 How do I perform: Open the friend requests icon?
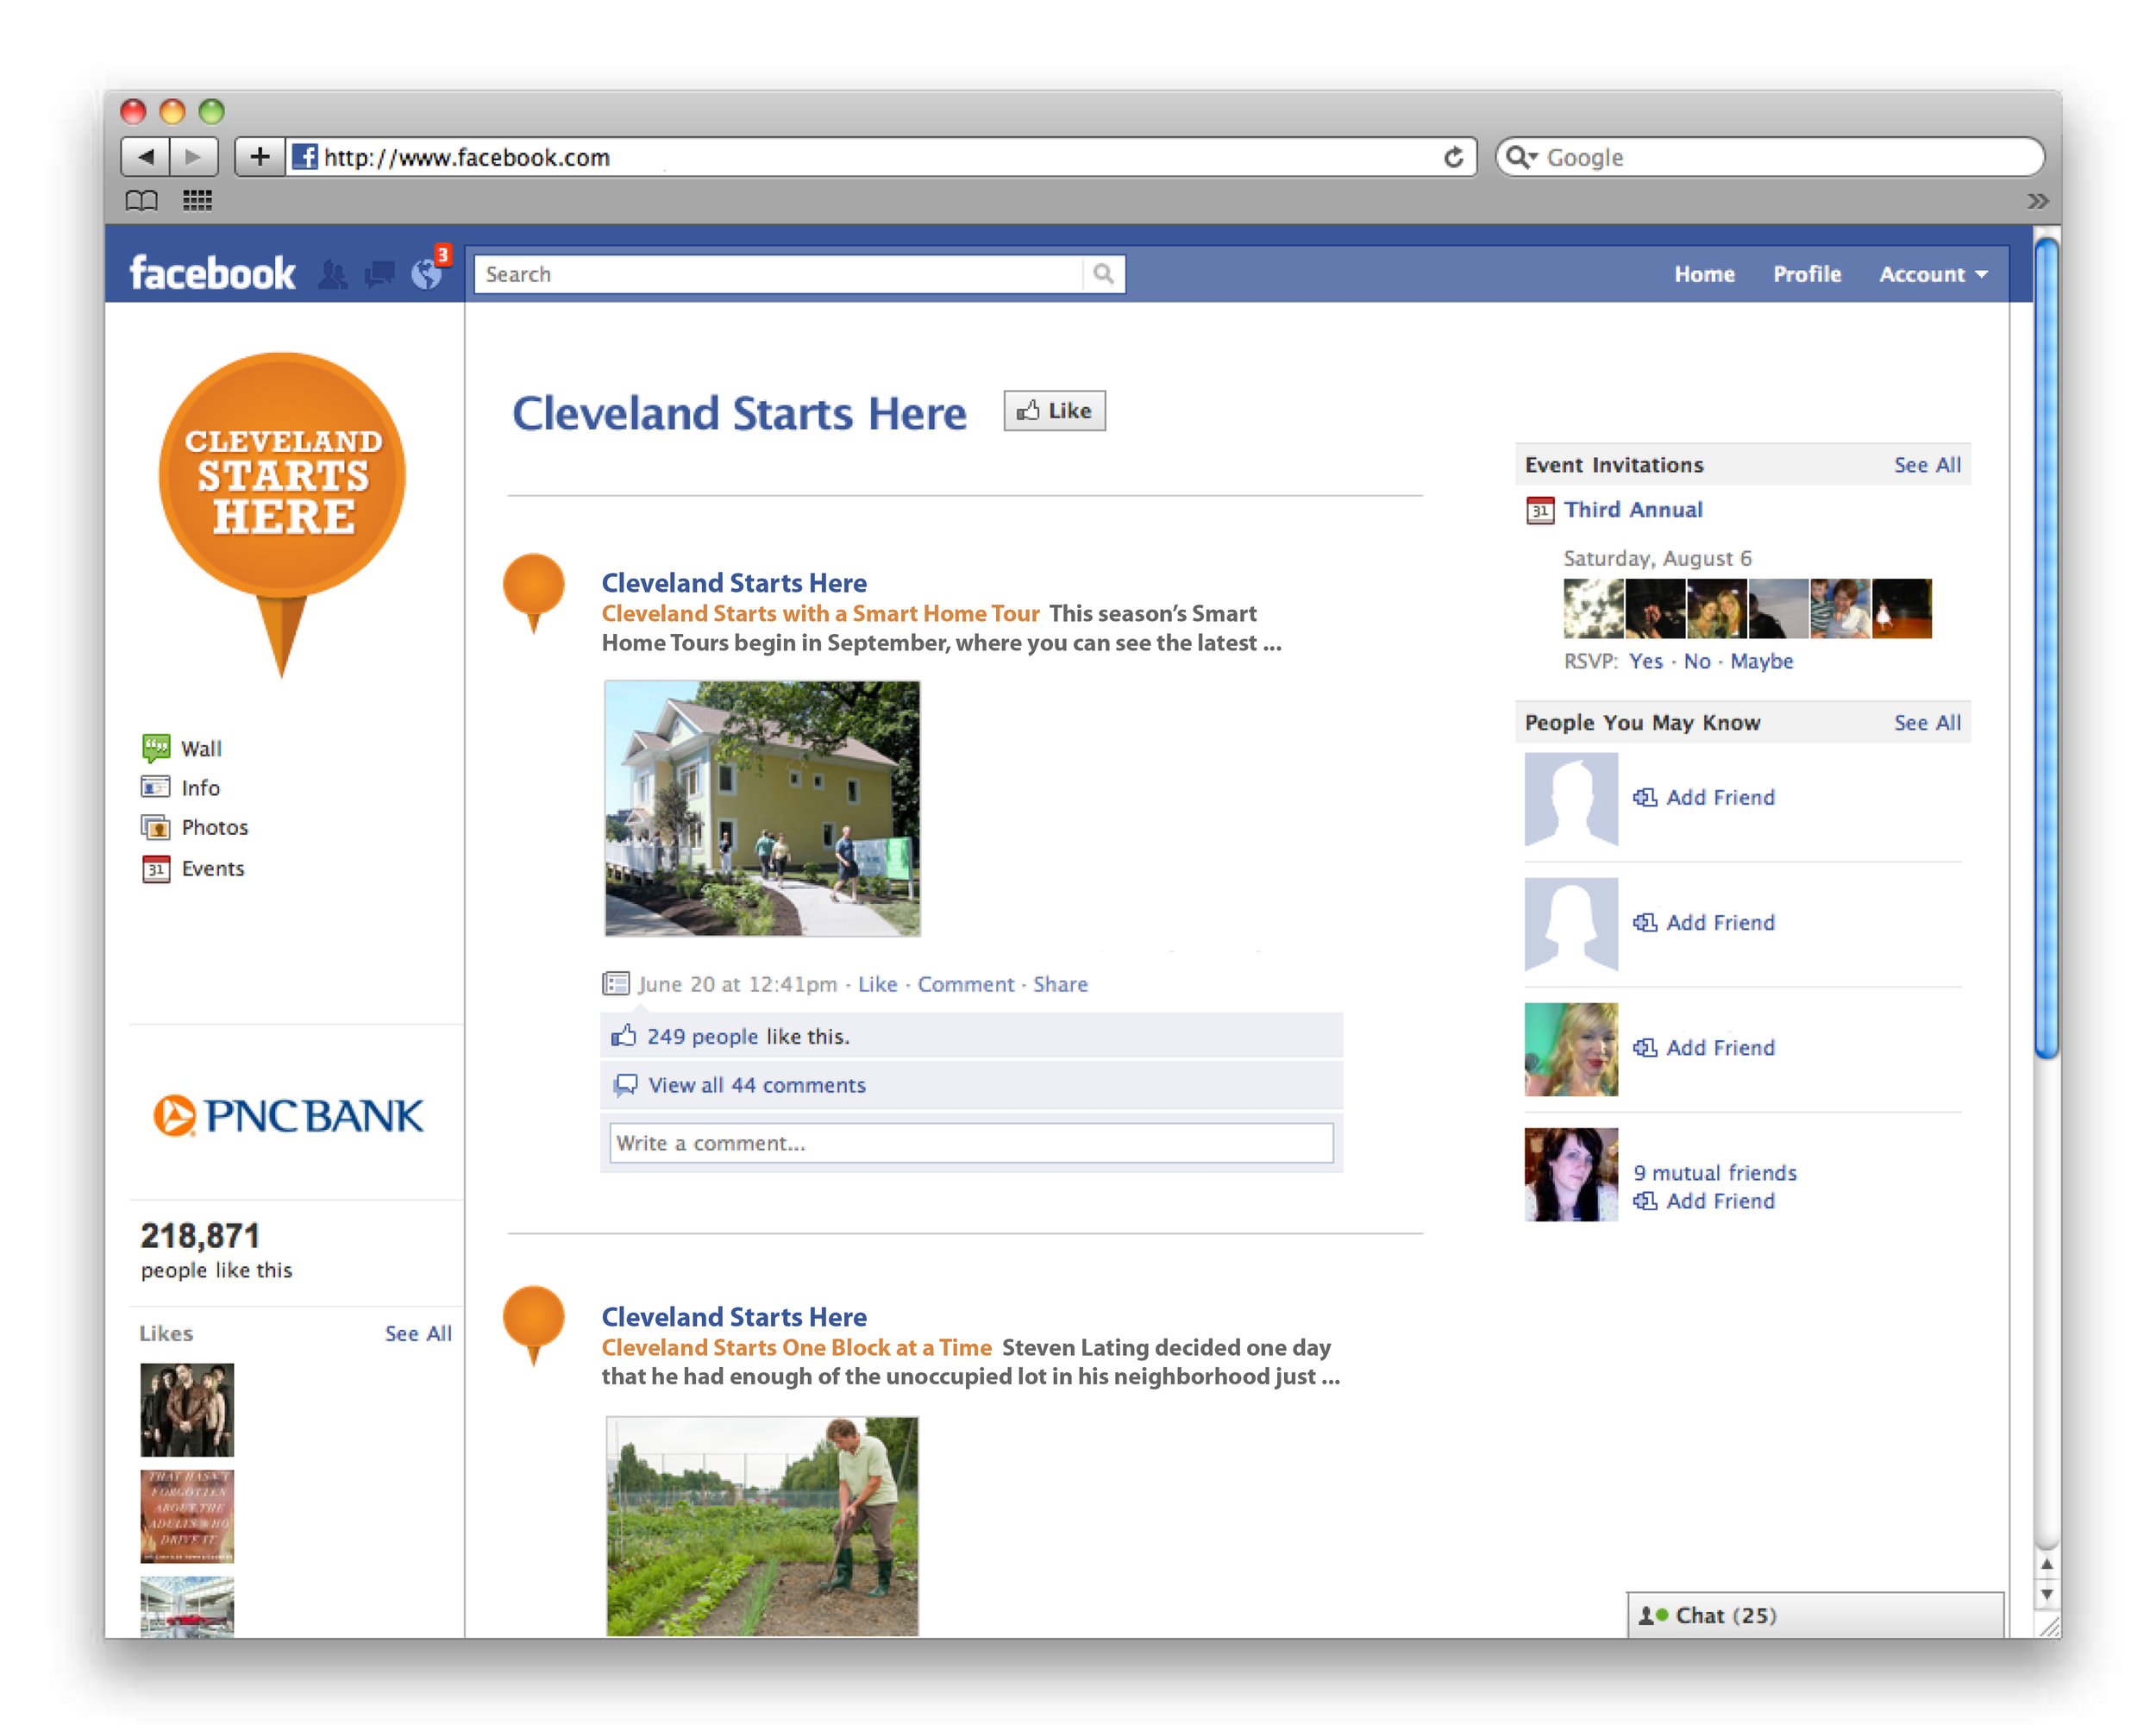[x=333, y=275]
